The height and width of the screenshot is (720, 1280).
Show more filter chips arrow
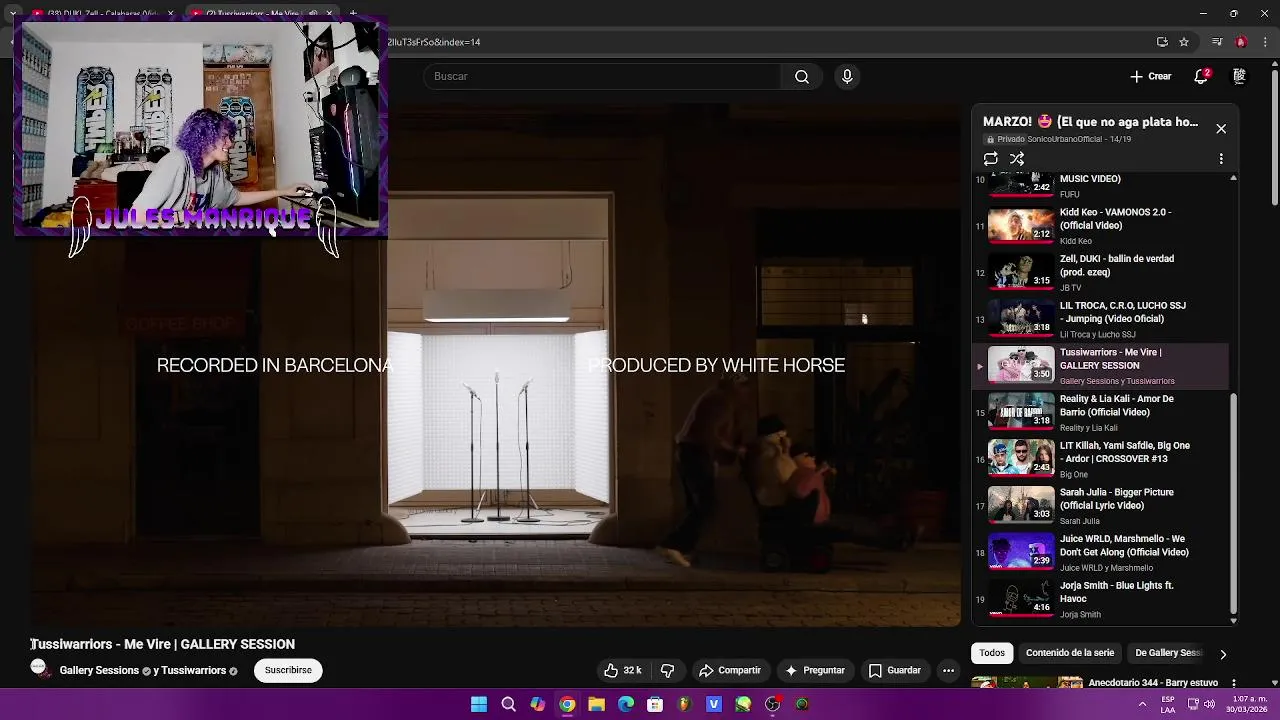coord(1222,654)
